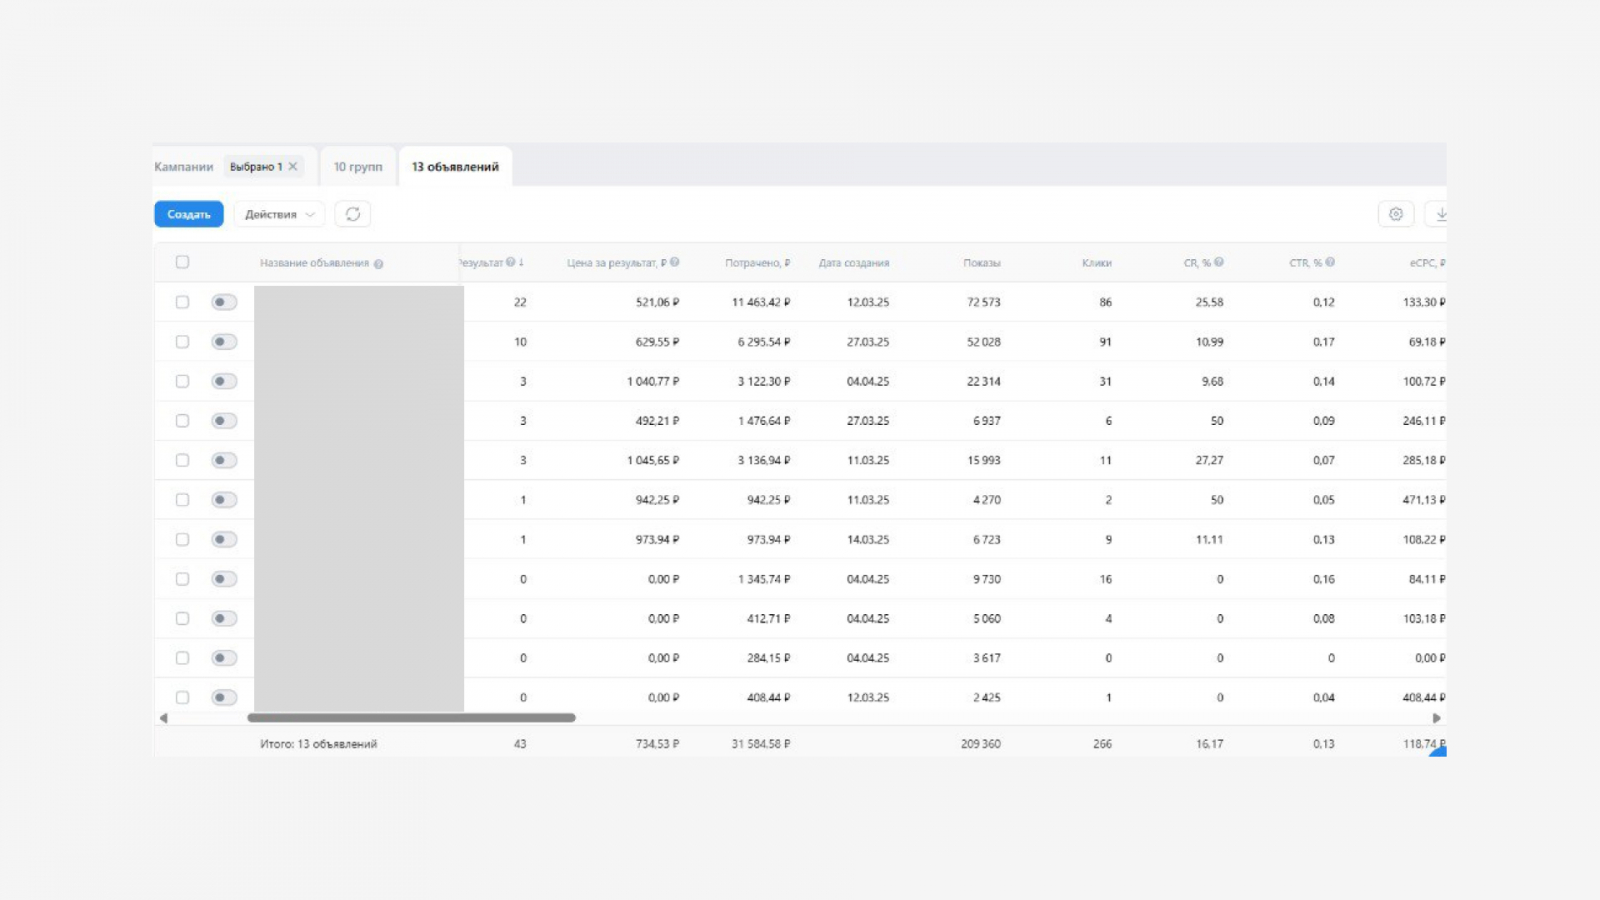Click help icon next to CR, %

point(1219,263)
